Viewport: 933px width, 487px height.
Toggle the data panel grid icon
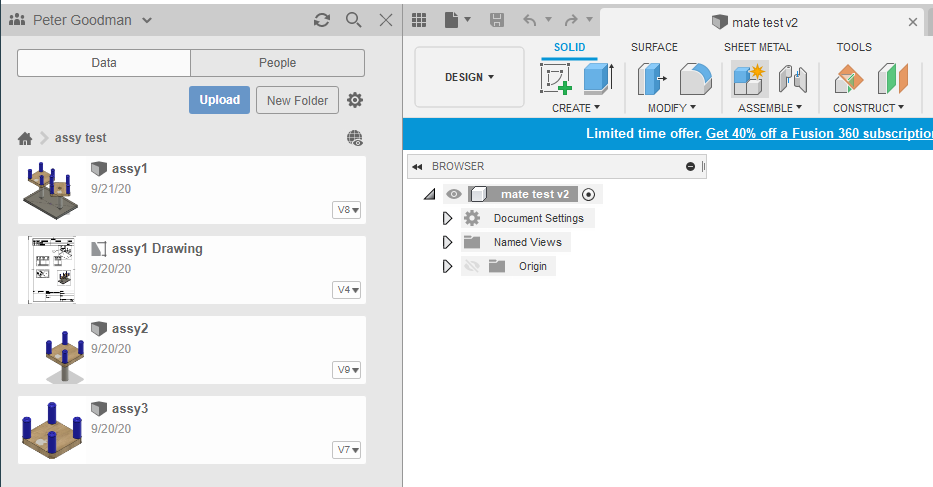(419, 20)
